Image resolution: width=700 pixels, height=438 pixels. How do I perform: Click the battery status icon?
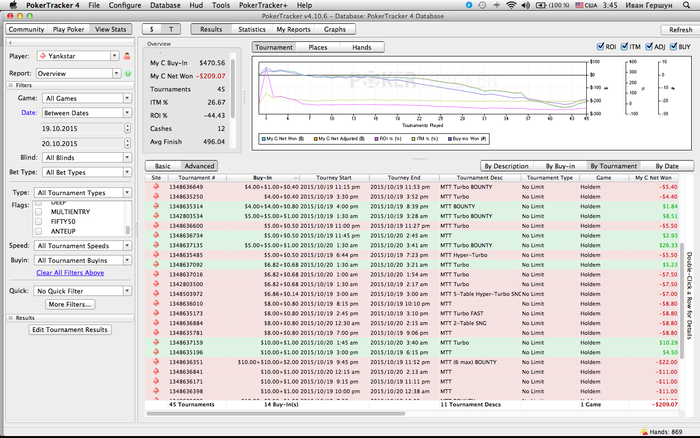click(x=541, y=5)
